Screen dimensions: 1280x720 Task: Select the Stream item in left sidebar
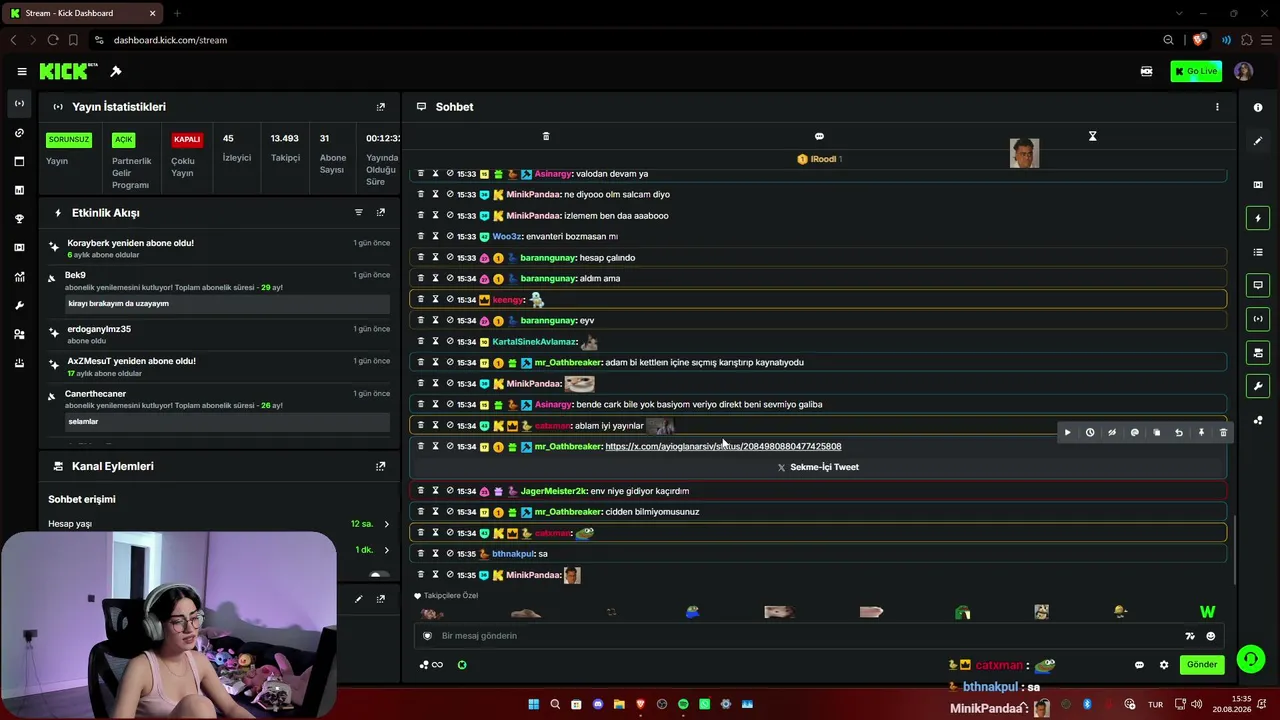coord(19,104)
